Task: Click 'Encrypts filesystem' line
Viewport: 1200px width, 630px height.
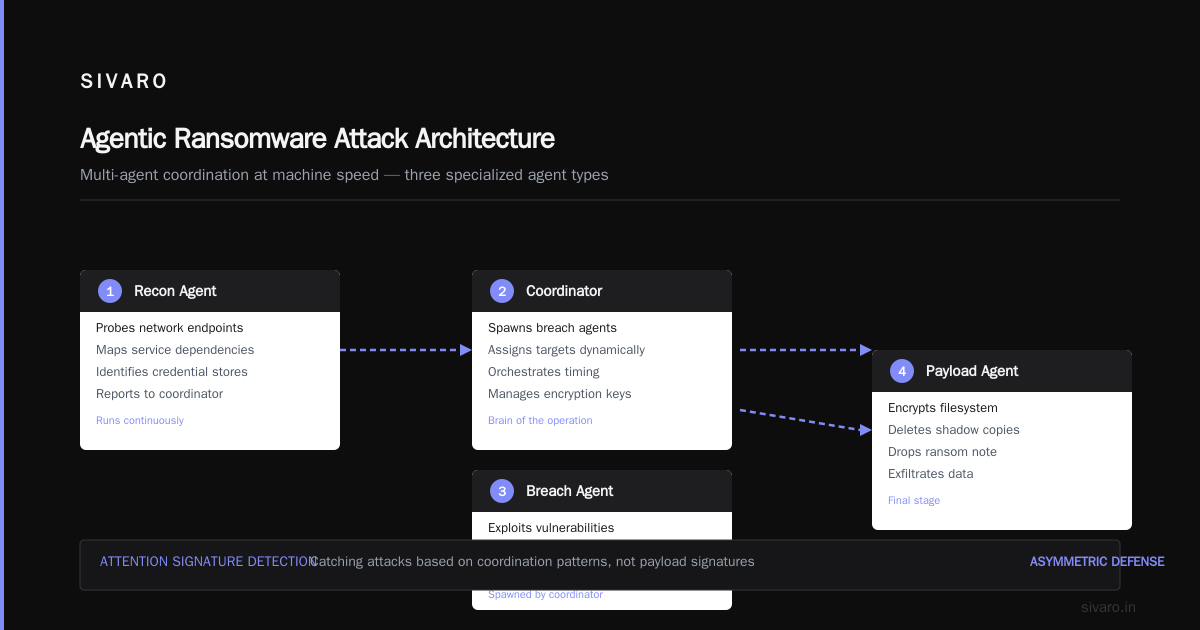Action: [943, 408]
